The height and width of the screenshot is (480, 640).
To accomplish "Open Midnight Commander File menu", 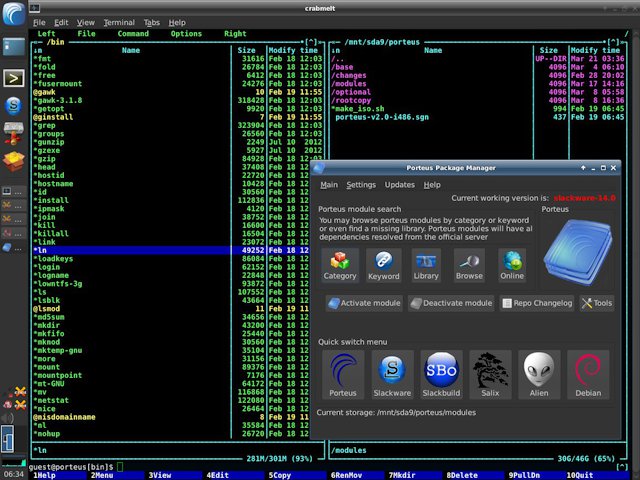I will [87, 34].
